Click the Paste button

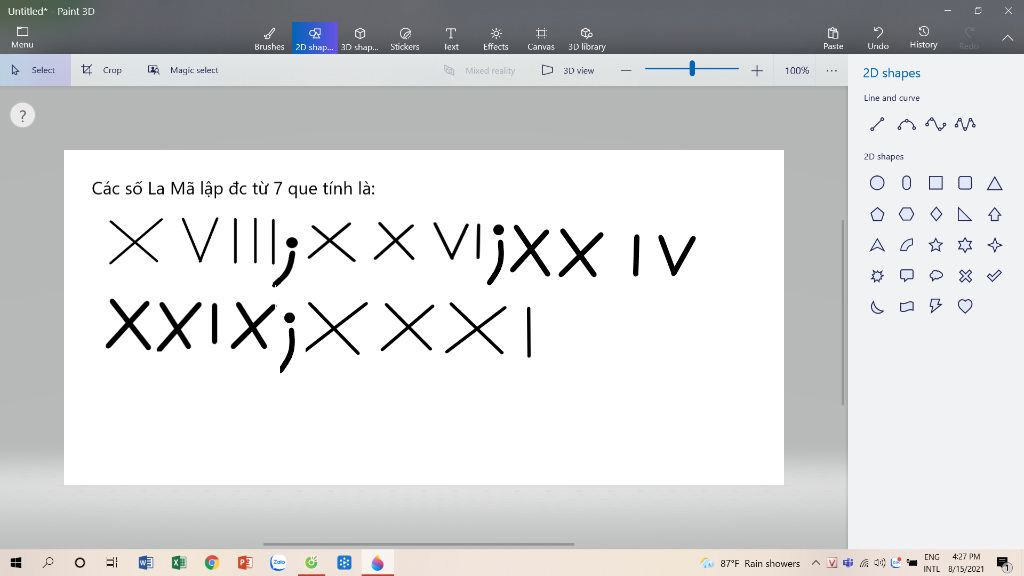[833, 38]
